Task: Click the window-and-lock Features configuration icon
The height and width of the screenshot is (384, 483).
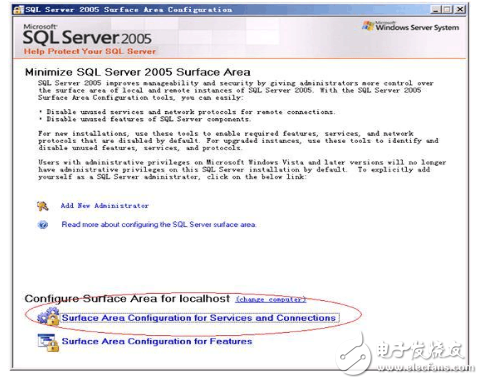Action: tap(48, 342)
